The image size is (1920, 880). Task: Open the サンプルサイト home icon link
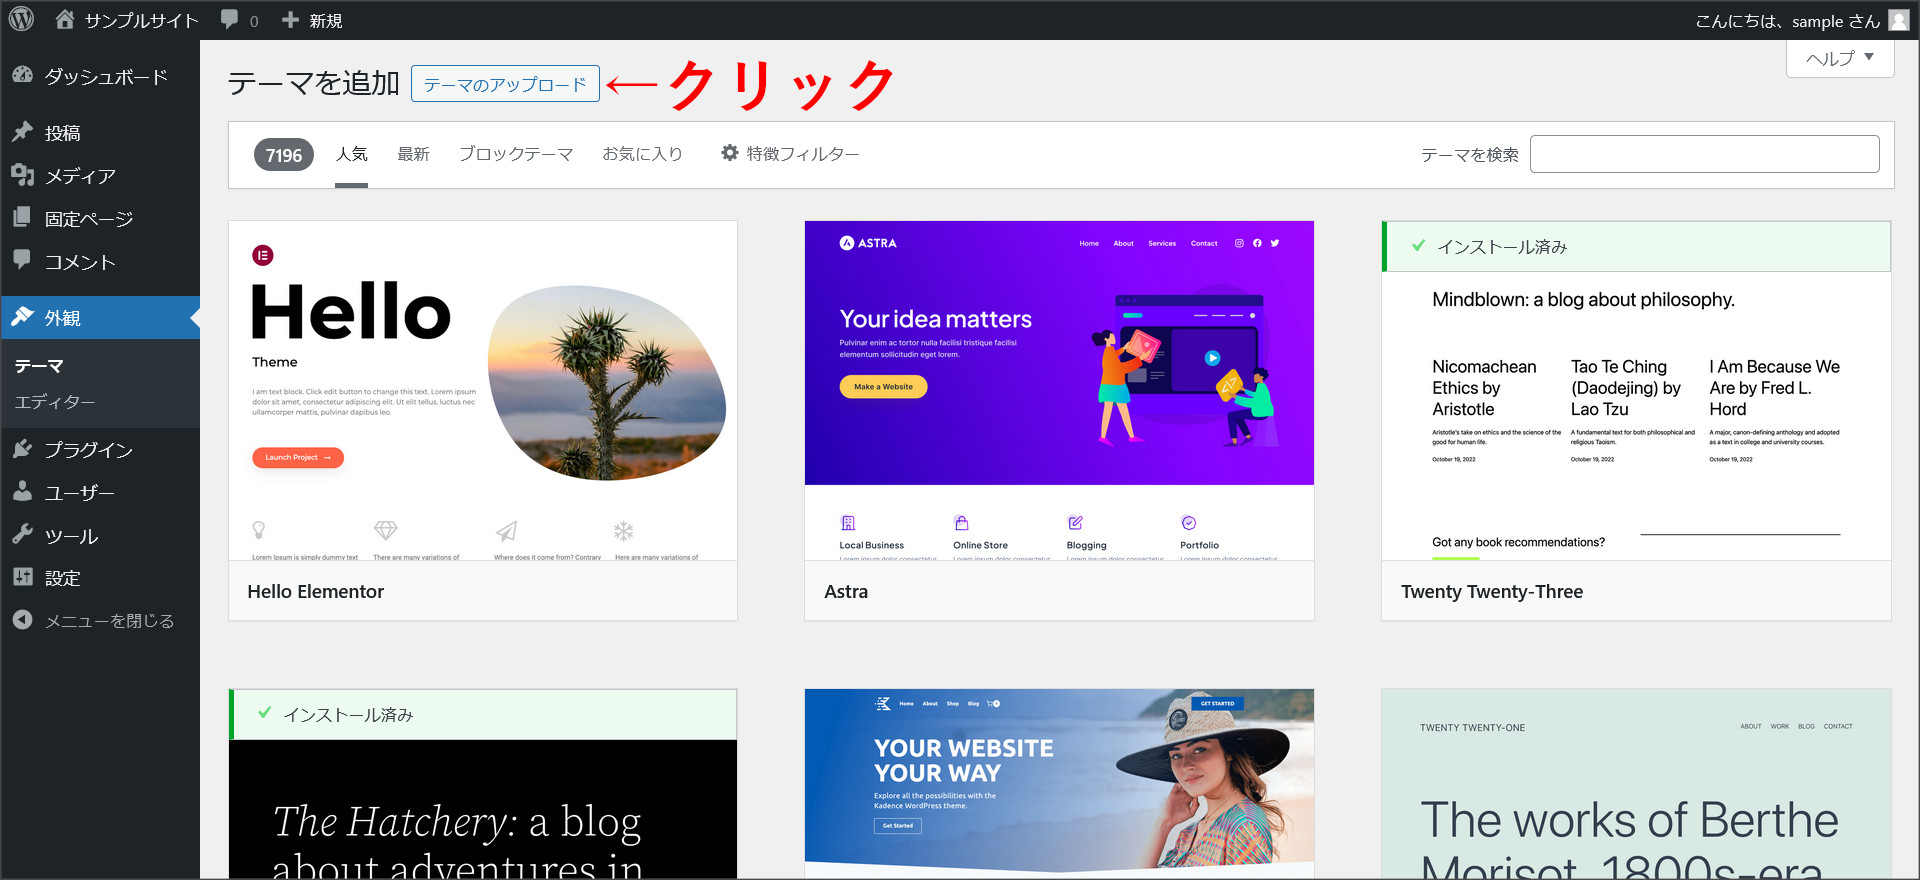[66, 20]
